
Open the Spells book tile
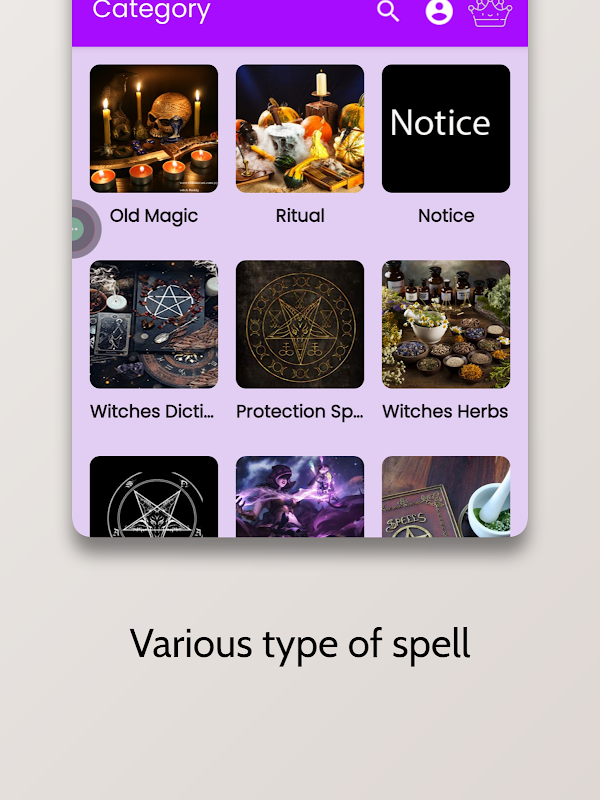pos(446,496)
